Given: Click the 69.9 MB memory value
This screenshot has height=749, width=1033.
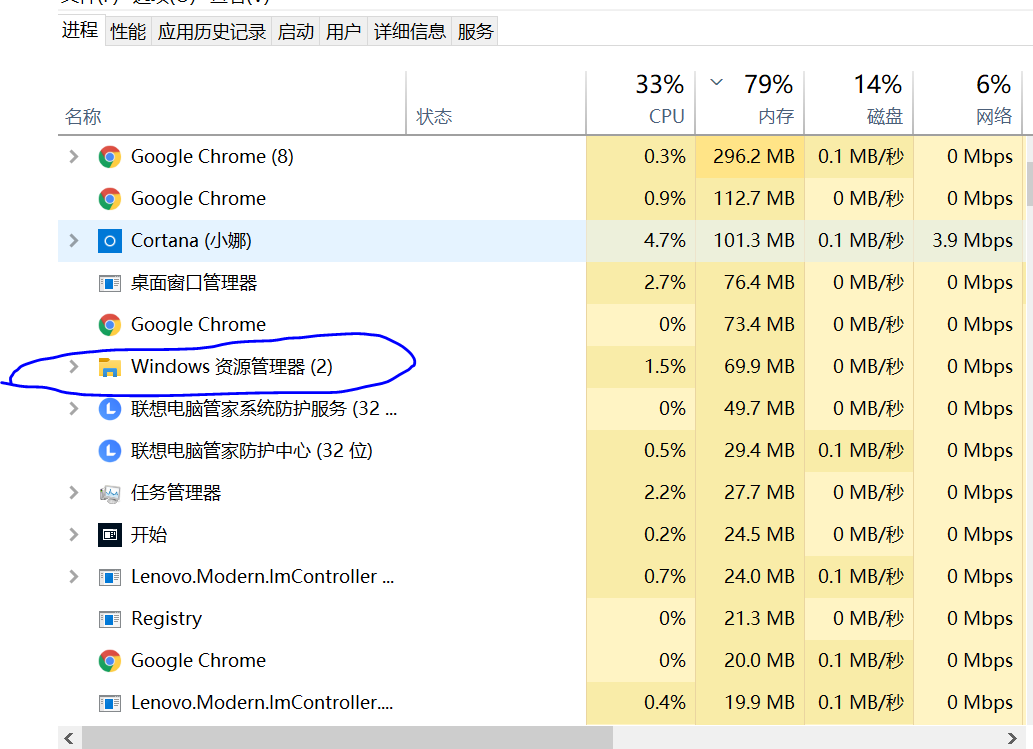Looking at the screenshot, I should 759,367.
